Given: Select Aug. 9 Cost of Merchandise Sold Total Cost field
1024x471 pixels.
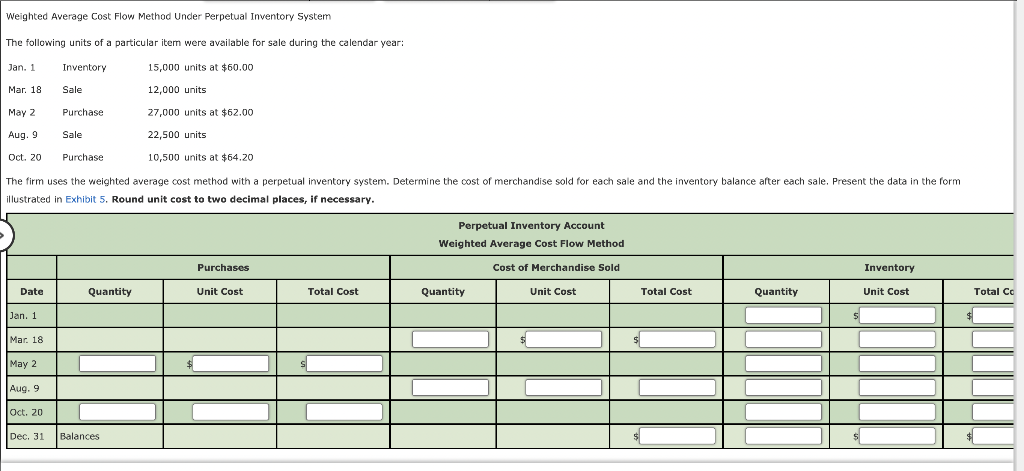Looking at the screenshot, I should point(677,388).
